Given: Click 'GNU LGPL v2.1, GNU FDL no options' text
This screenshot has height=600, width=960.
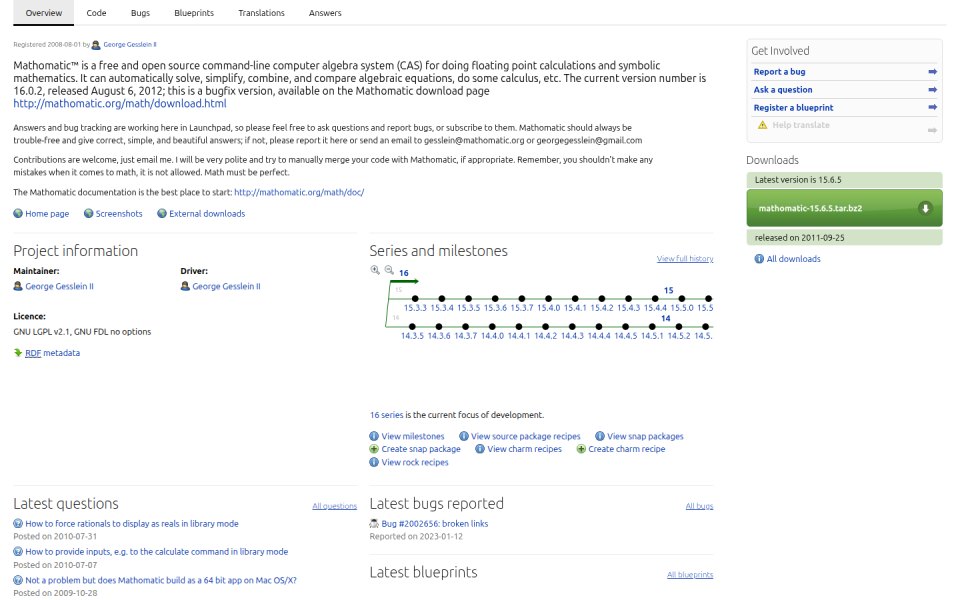Looking at the screenshot, I should pyautogui.click(x=82, y=332).
